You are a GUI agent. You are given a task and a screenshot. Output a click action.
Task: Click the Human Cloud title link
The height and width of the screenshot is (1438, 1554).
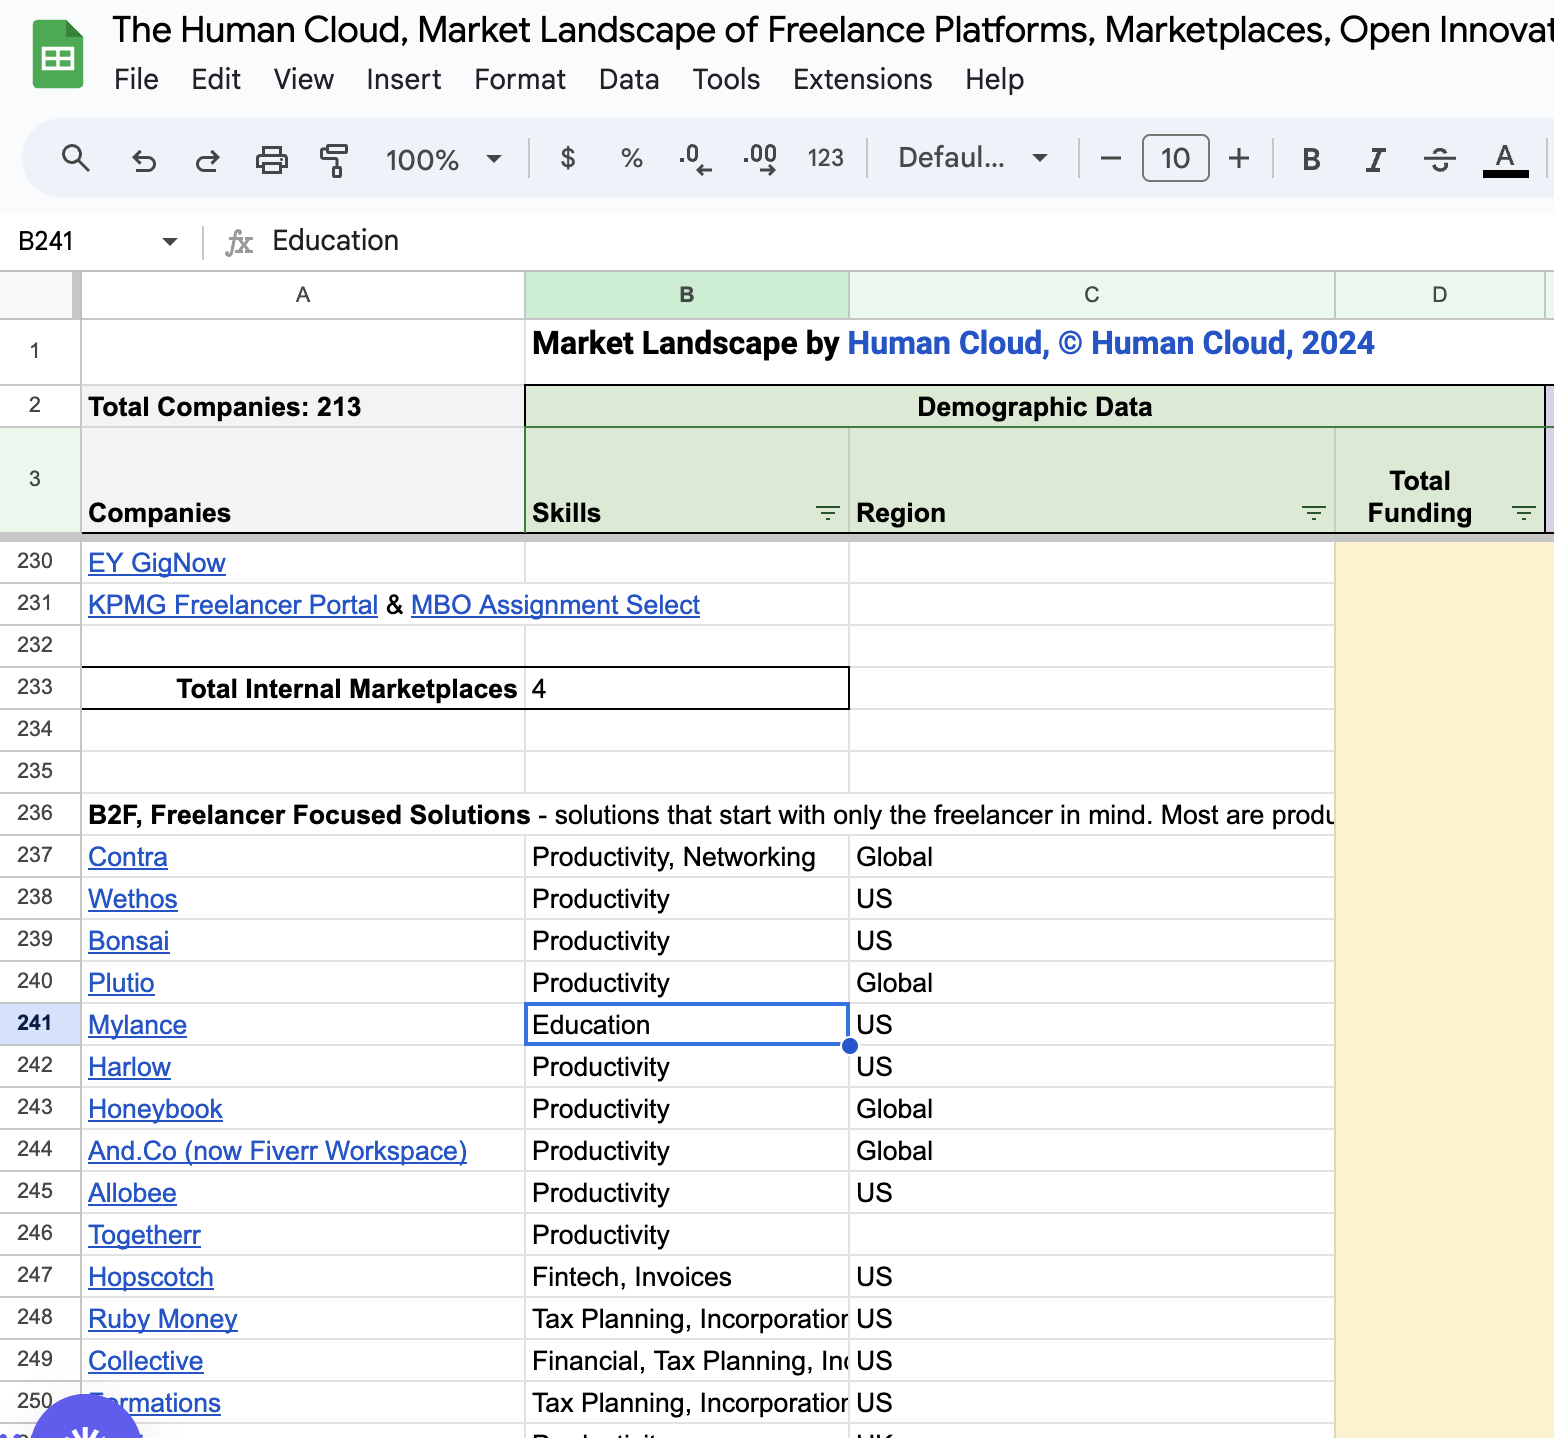1110,343
